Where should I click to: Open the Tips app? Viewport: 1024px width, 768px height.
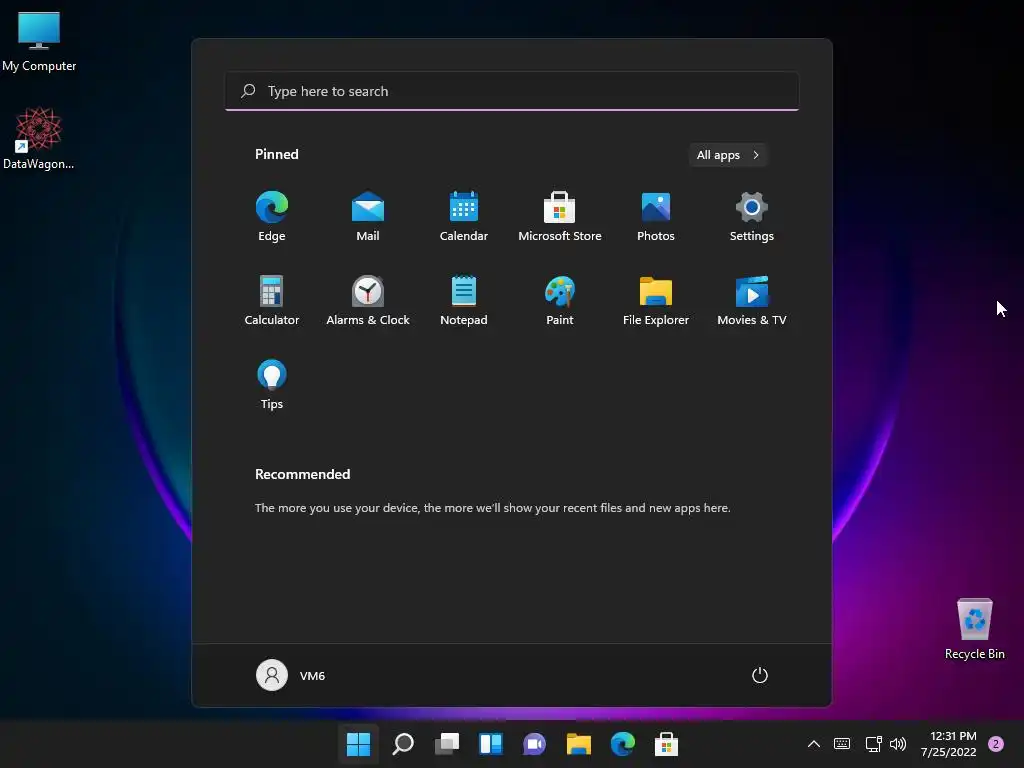pyautogui.click(x=272, y=385)
